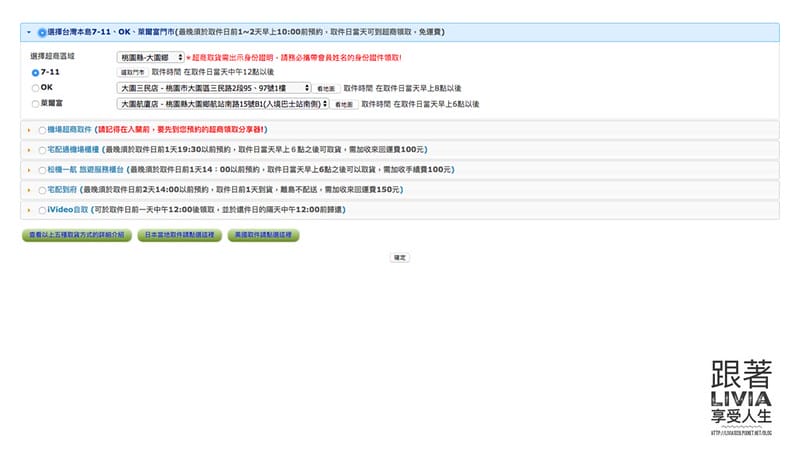Expand the iVideo自取 section arrow
The width and height of the screenshot is (800, 464).
click(x=29, y=210)
